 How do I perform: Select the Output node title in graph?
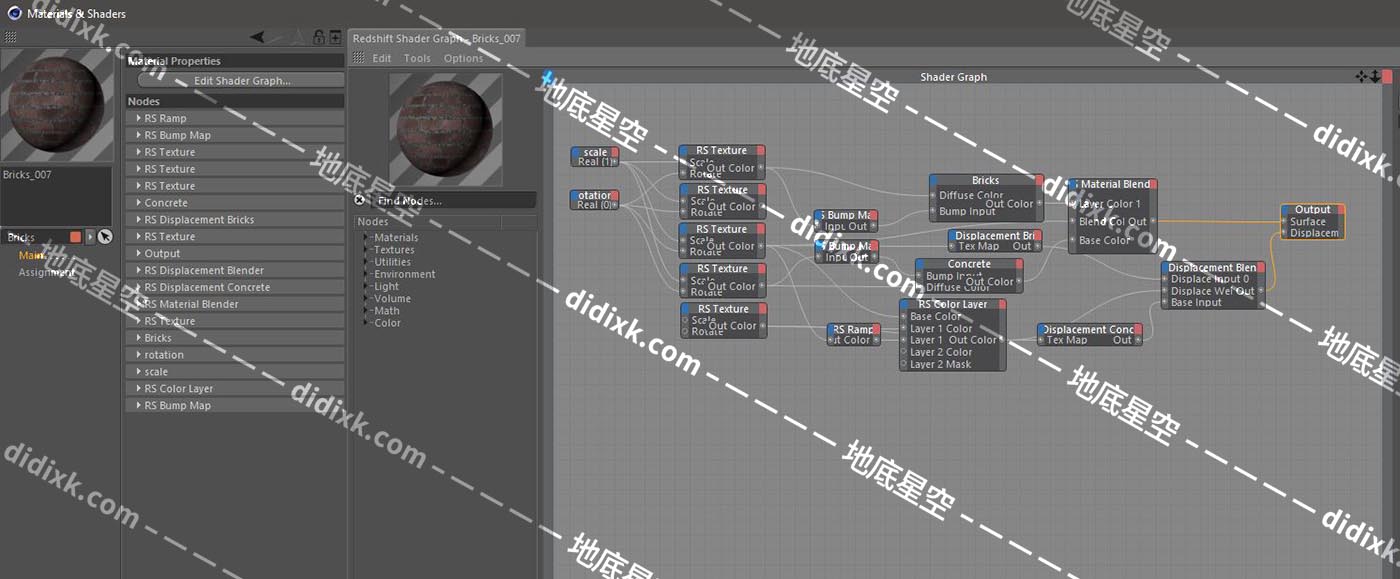click(x=1313, y=210)
